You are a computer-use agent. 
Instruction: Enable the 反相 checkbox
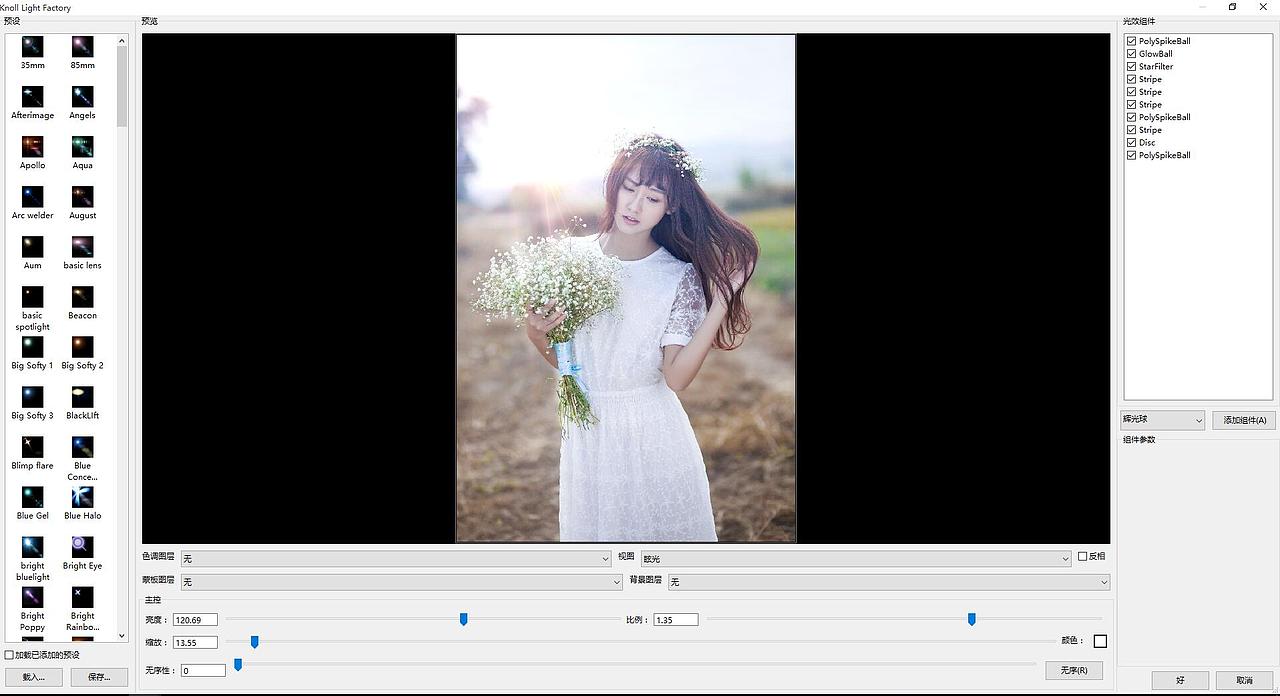click(x=1082, y=557)
